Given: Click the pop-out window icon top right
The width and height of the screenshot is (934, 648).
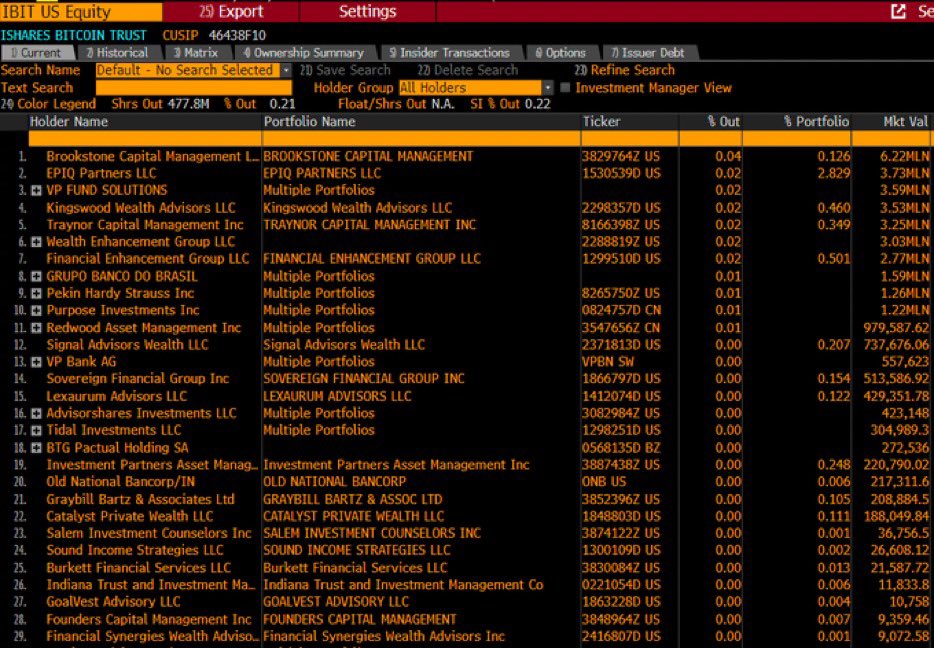Looking at the screenshot, I should (894, 11).
